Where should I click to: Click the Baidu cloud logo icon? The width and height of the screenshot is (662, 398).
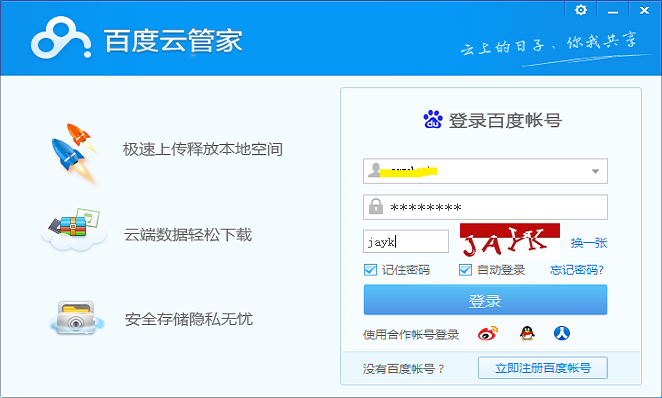61,38
